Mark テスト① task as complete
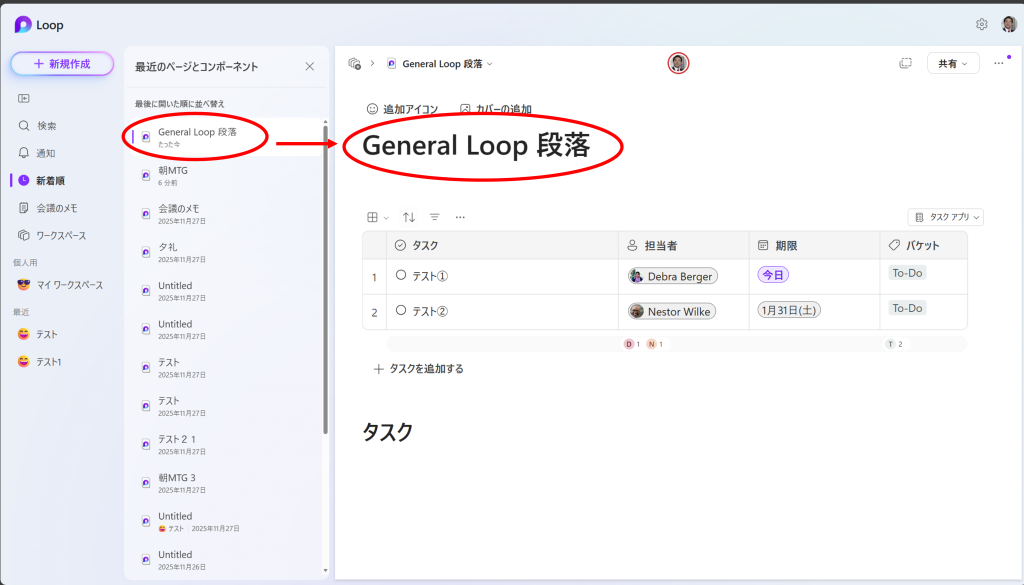1024x585 pixels. (x=401, y=275)
